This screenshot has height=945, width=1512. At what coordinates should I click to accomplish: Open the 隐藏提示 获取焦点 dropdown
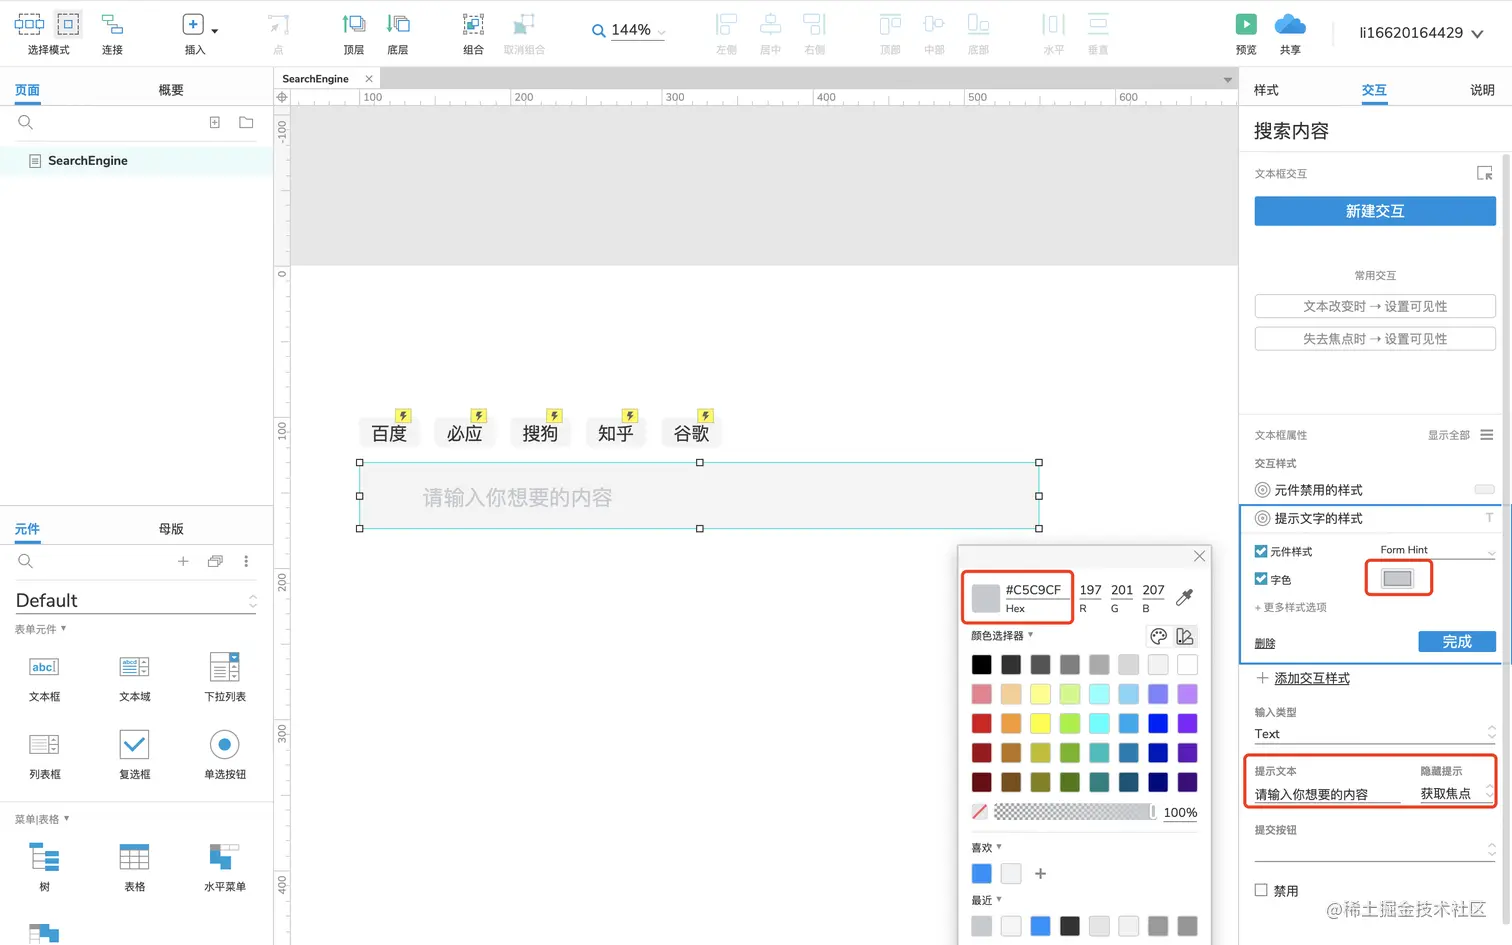tap(1457, 793)
